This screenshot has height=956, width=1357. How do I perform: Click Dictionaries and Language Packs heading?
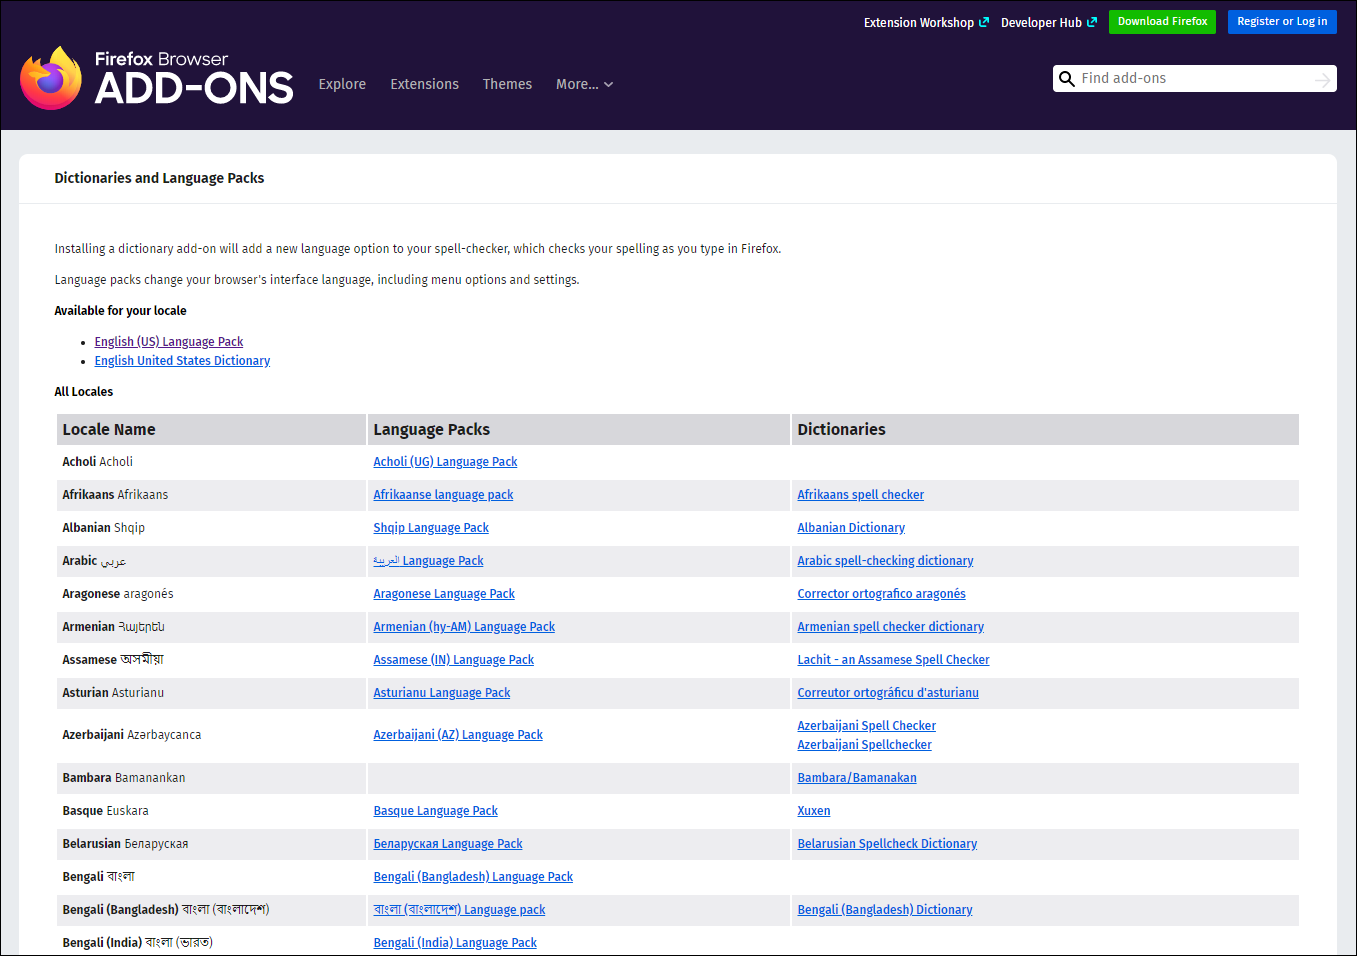tap(159, 178)
